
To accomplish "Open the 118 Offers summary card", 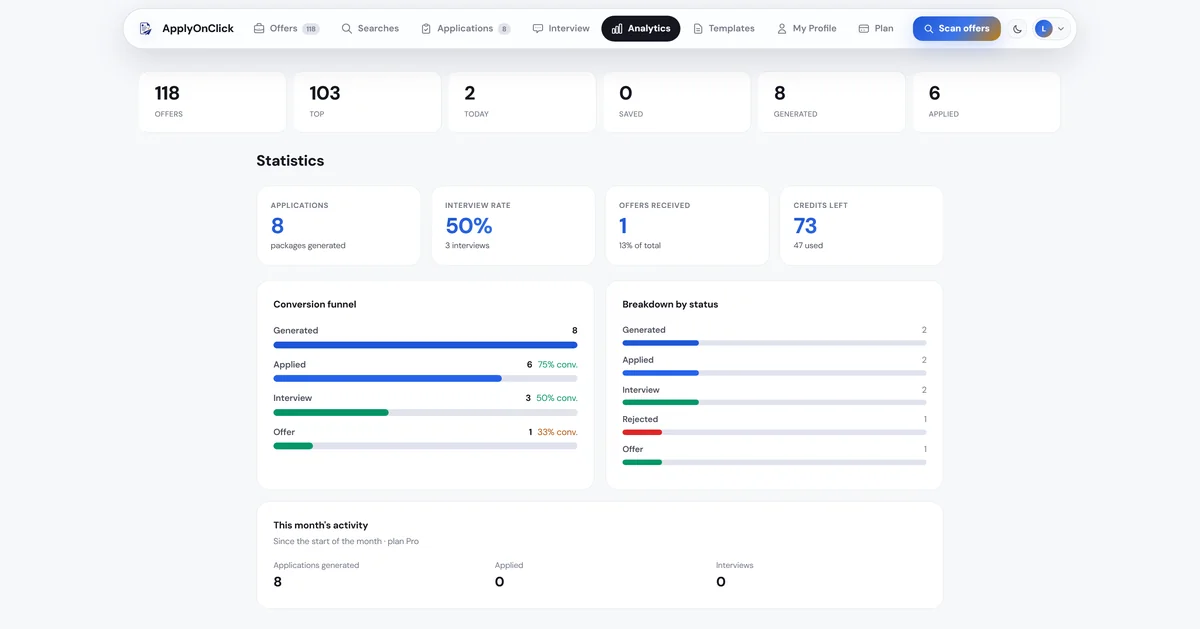I will tap(212, 102).
